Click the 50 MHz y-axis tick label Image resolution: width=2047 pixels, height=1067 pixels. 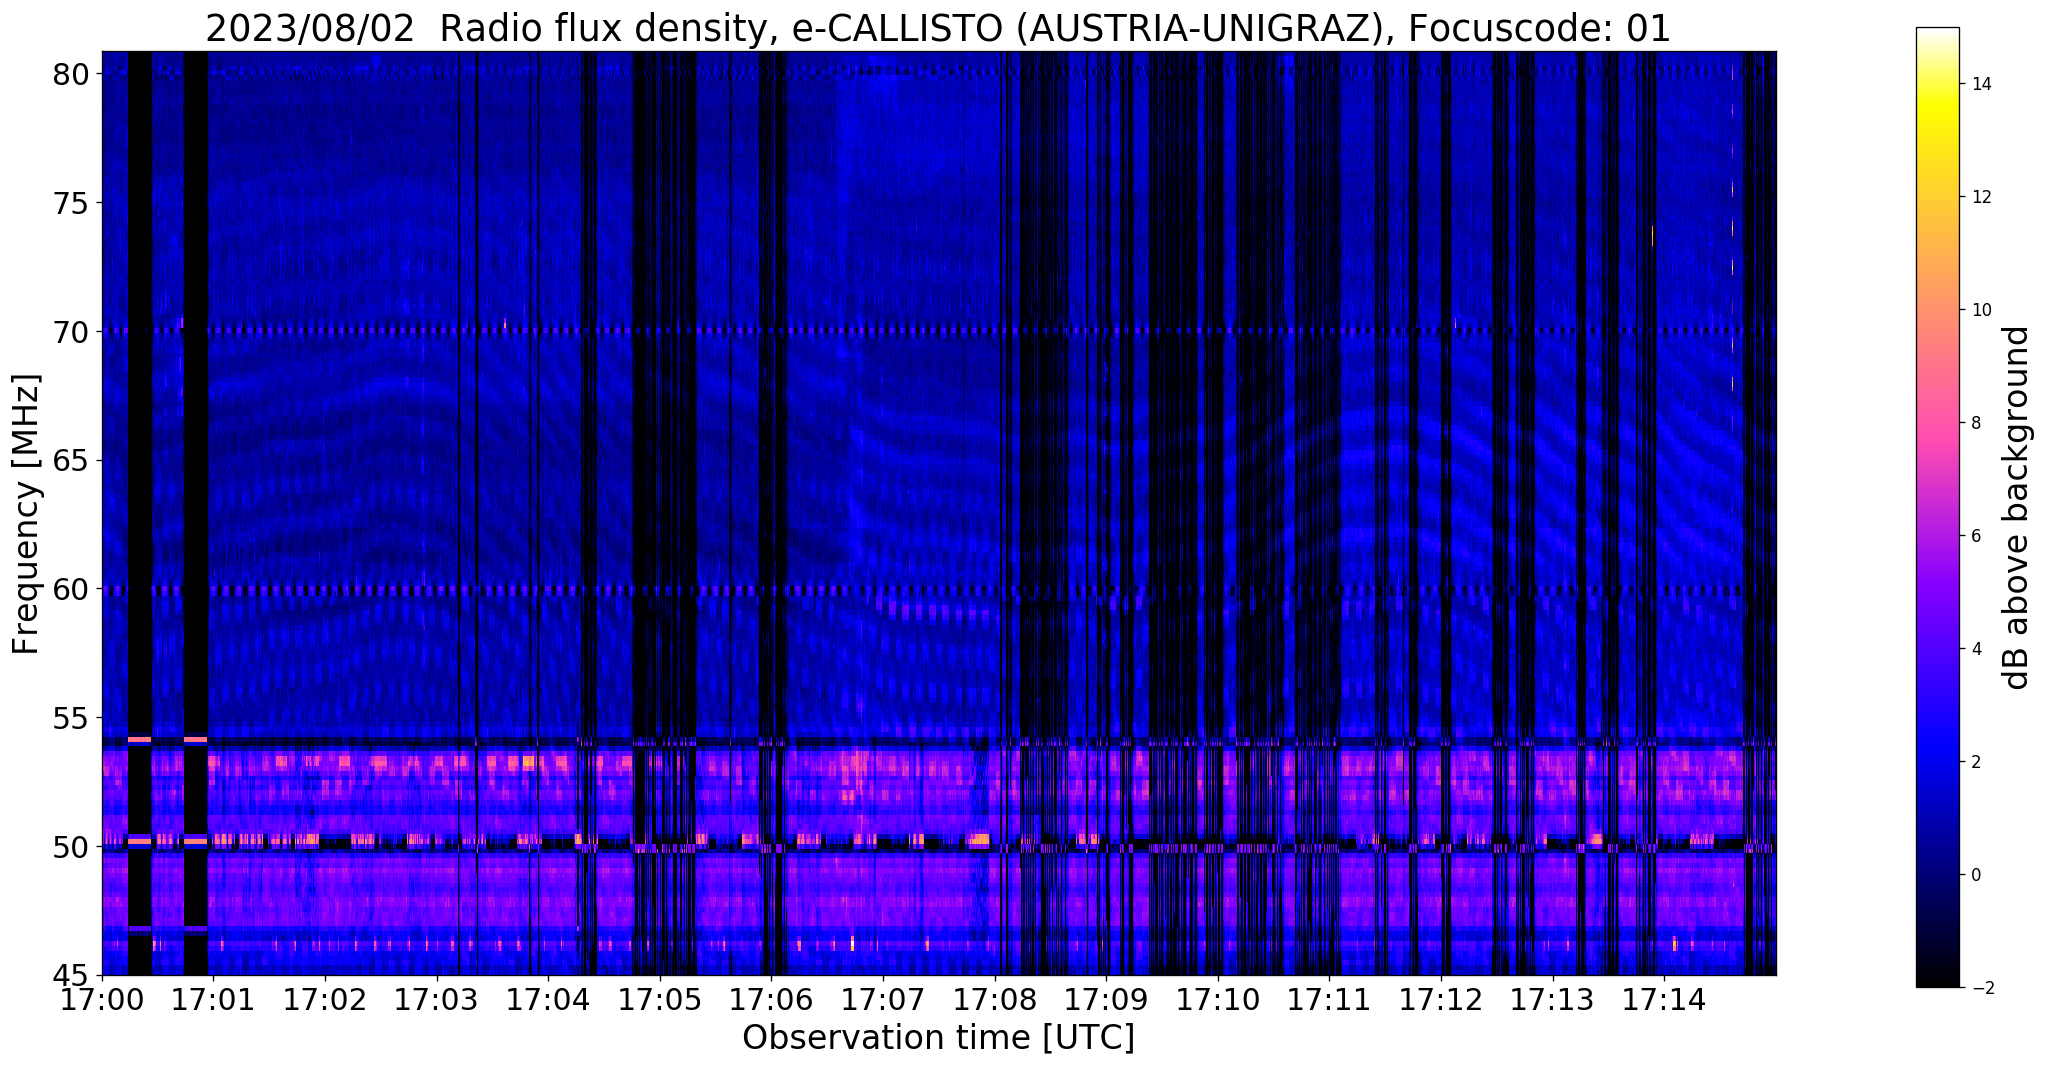[x=72, y=847]
